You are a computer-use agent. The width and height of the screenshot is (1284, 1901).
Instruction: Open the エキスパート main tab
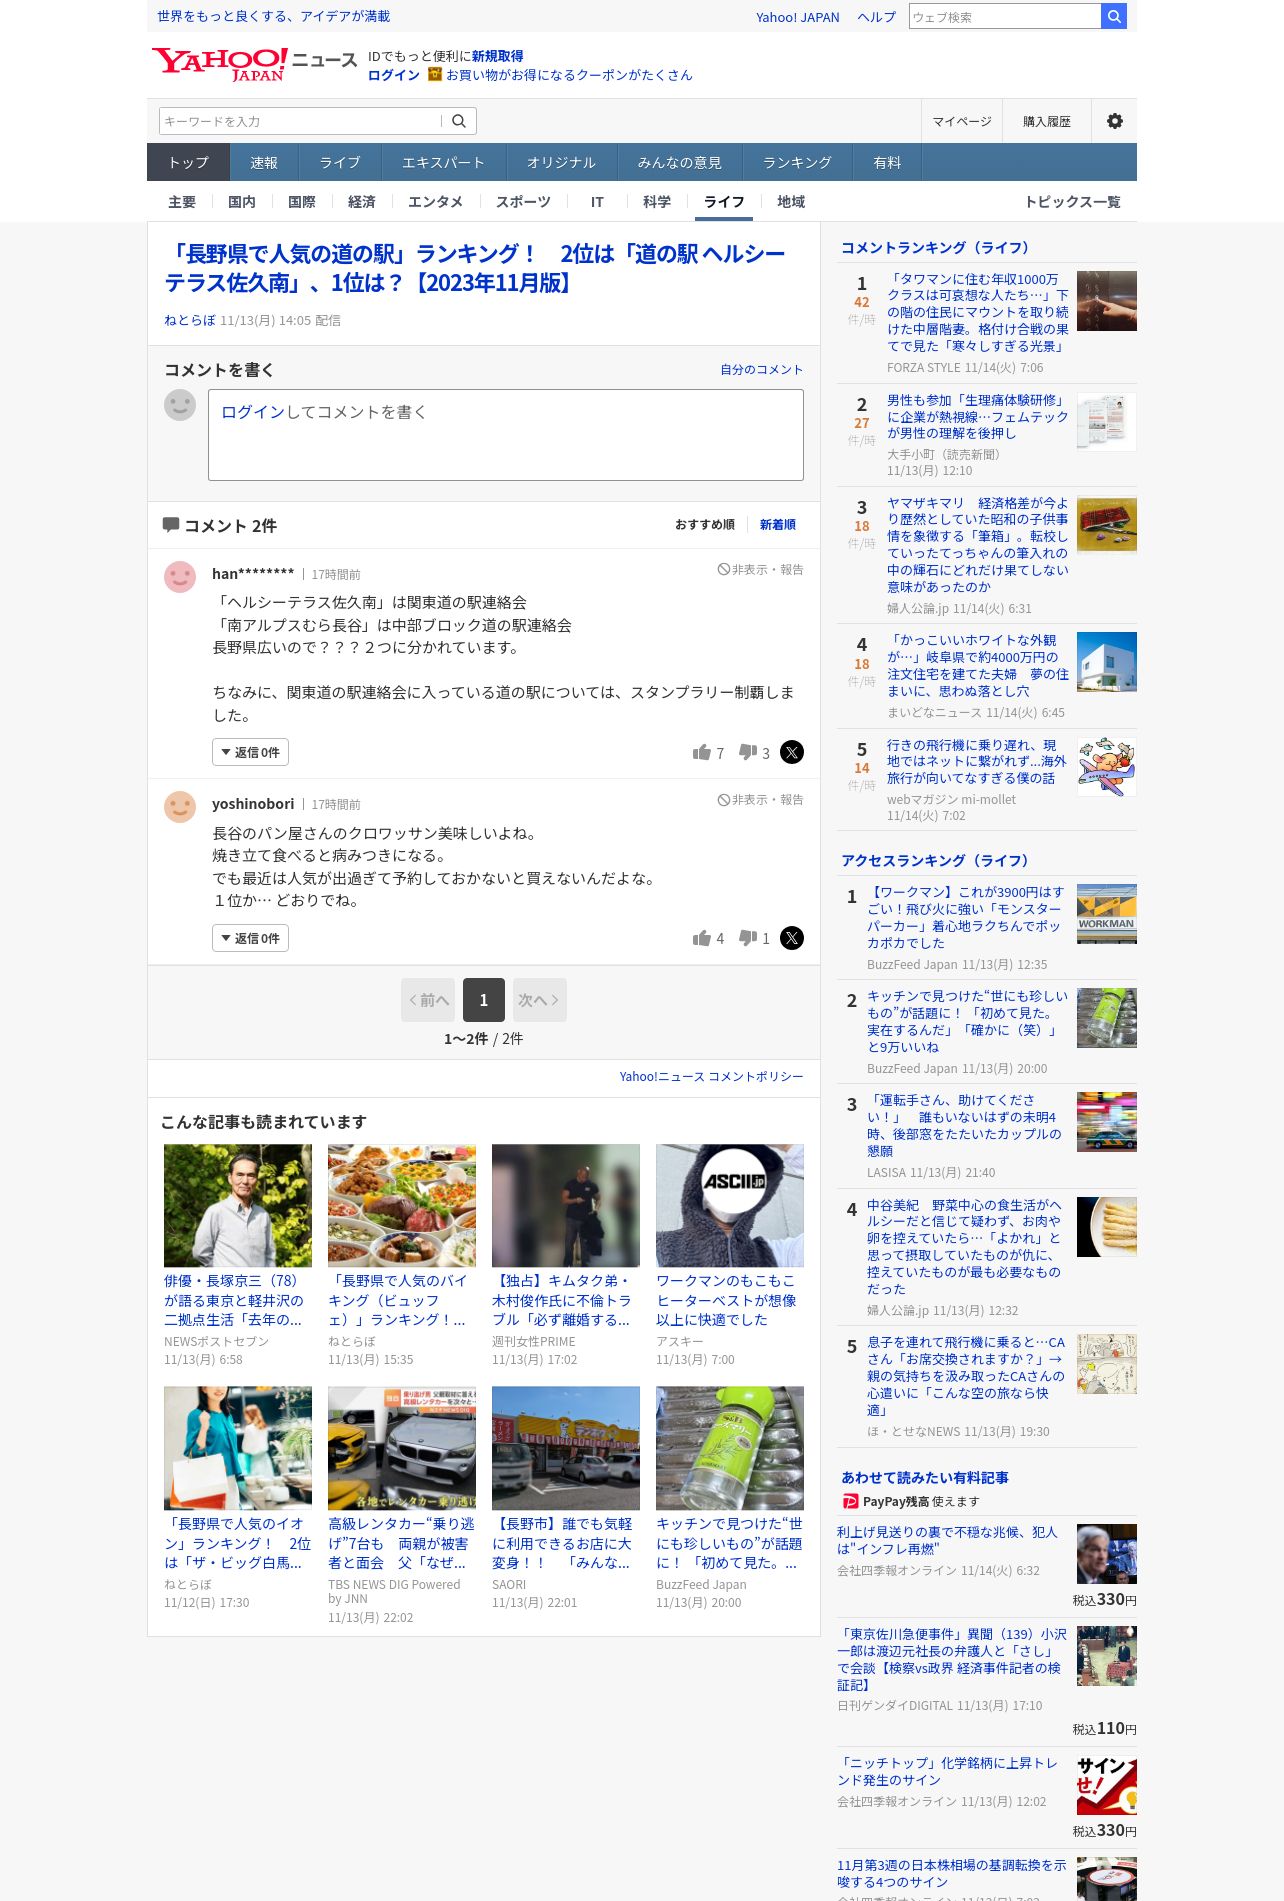point(443,162)
